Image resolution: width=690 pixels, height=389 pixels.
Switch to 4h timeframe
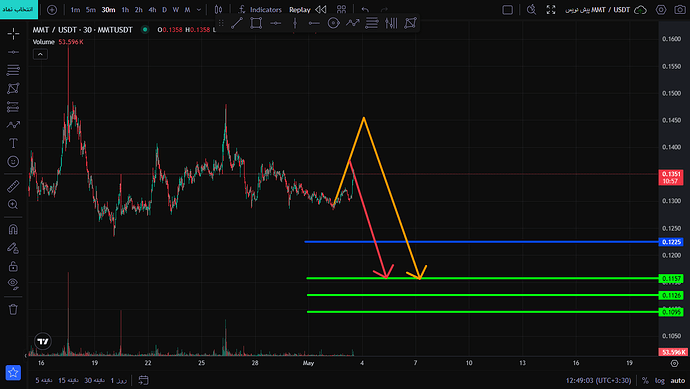tap(152, 10)
